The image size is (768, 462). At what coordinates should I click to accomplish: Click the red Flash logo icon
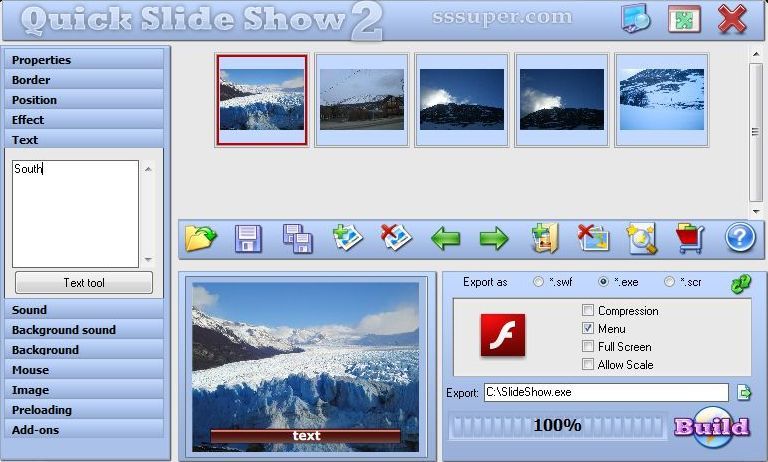pyautogui.click(x=503, y=335)
